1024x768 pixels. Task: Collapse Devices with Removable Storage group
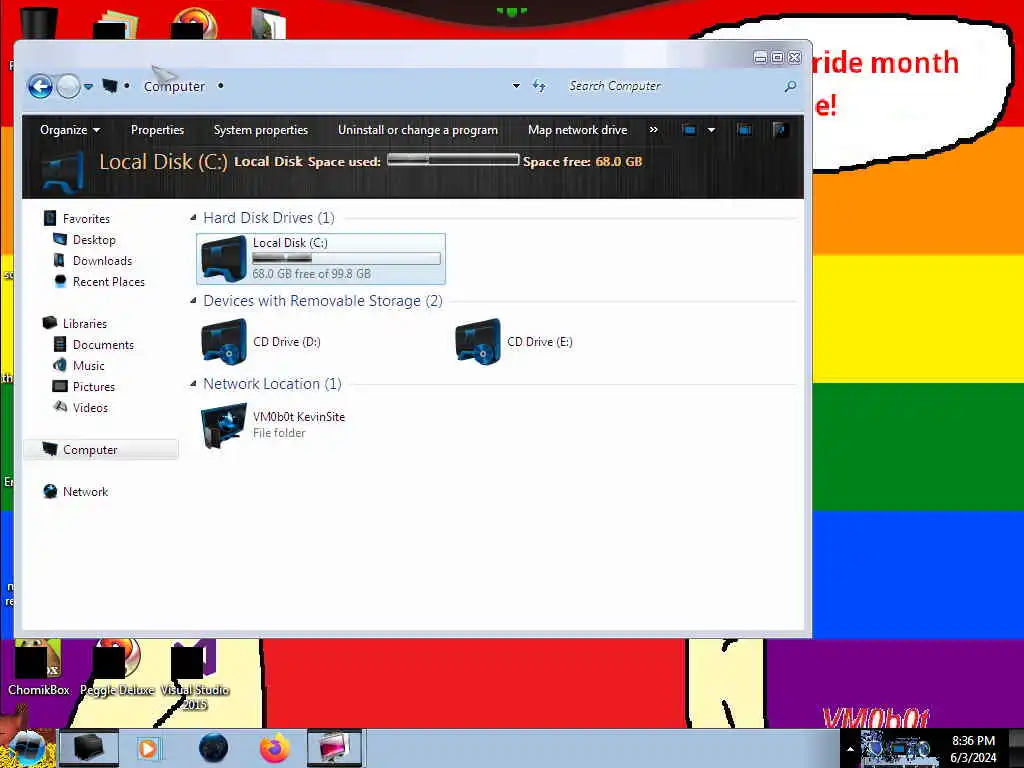point(193,300)
